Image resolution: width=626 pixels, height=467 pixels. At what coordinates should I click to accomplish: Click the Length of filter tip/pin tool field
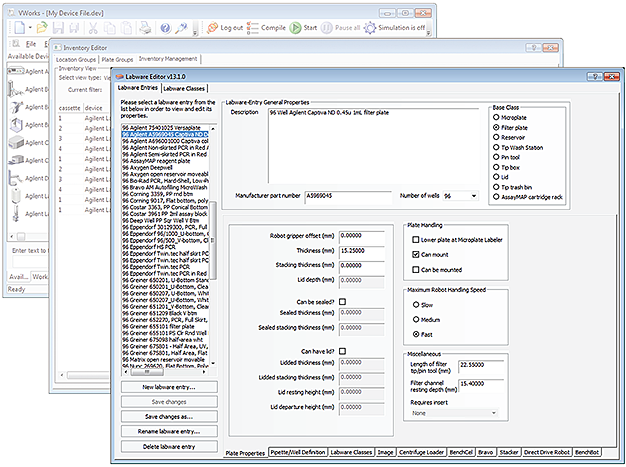pyautogui.click(x=481, y=365)
